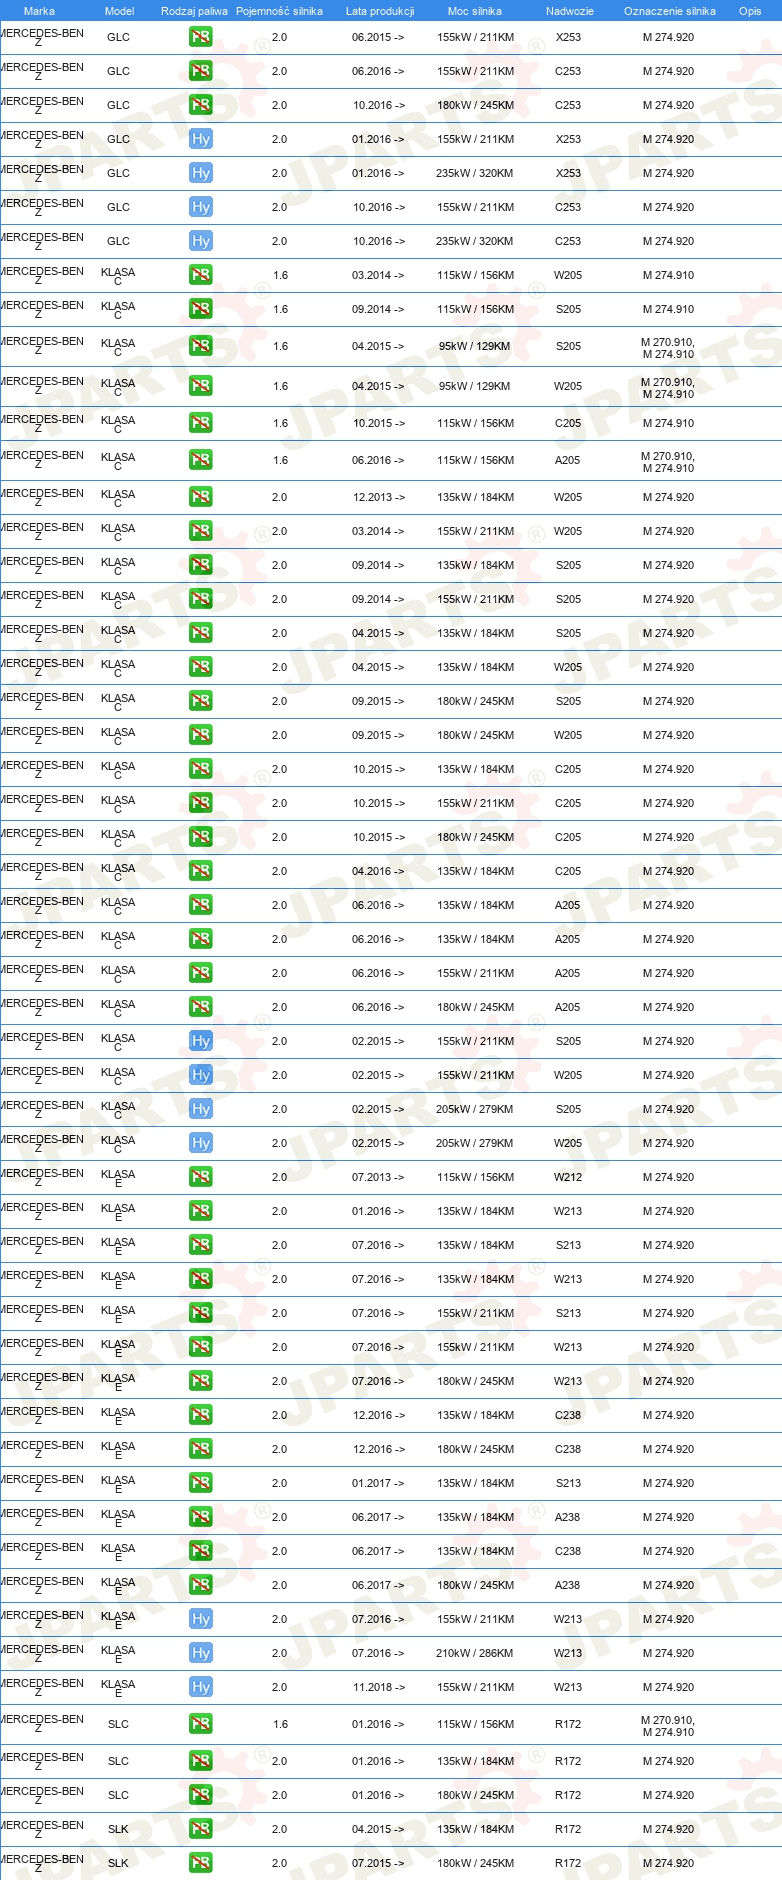
Task: Click hybrid icon for Klasa C 205kW/279KM S205 row
Action: coord(200,1110)
